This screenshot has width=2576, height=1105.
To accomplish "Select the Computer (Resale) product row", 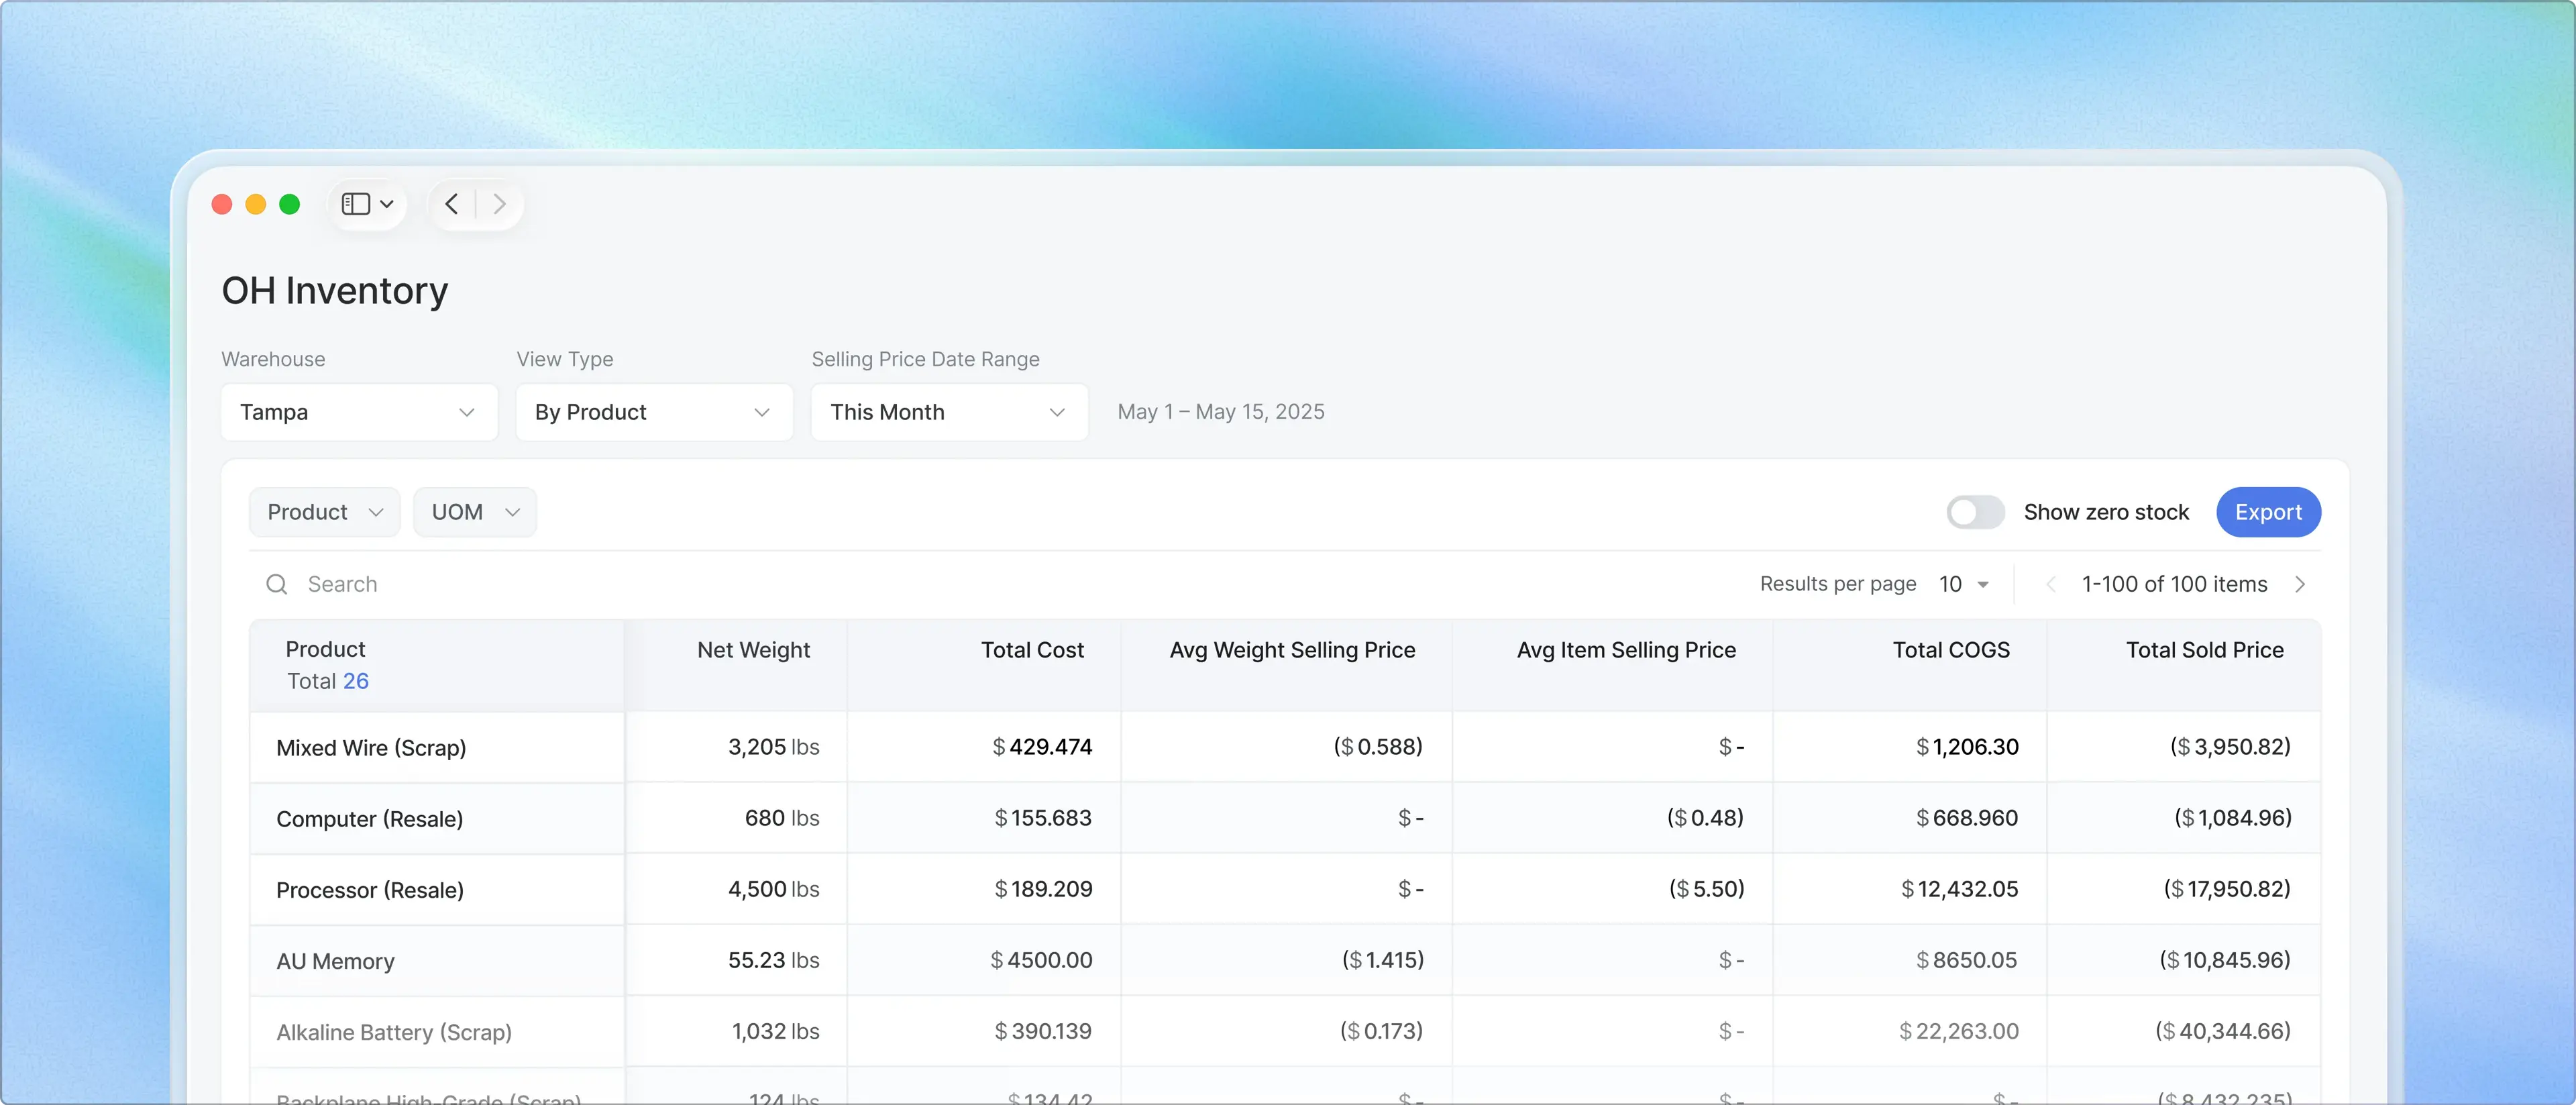I will point(369,819).
